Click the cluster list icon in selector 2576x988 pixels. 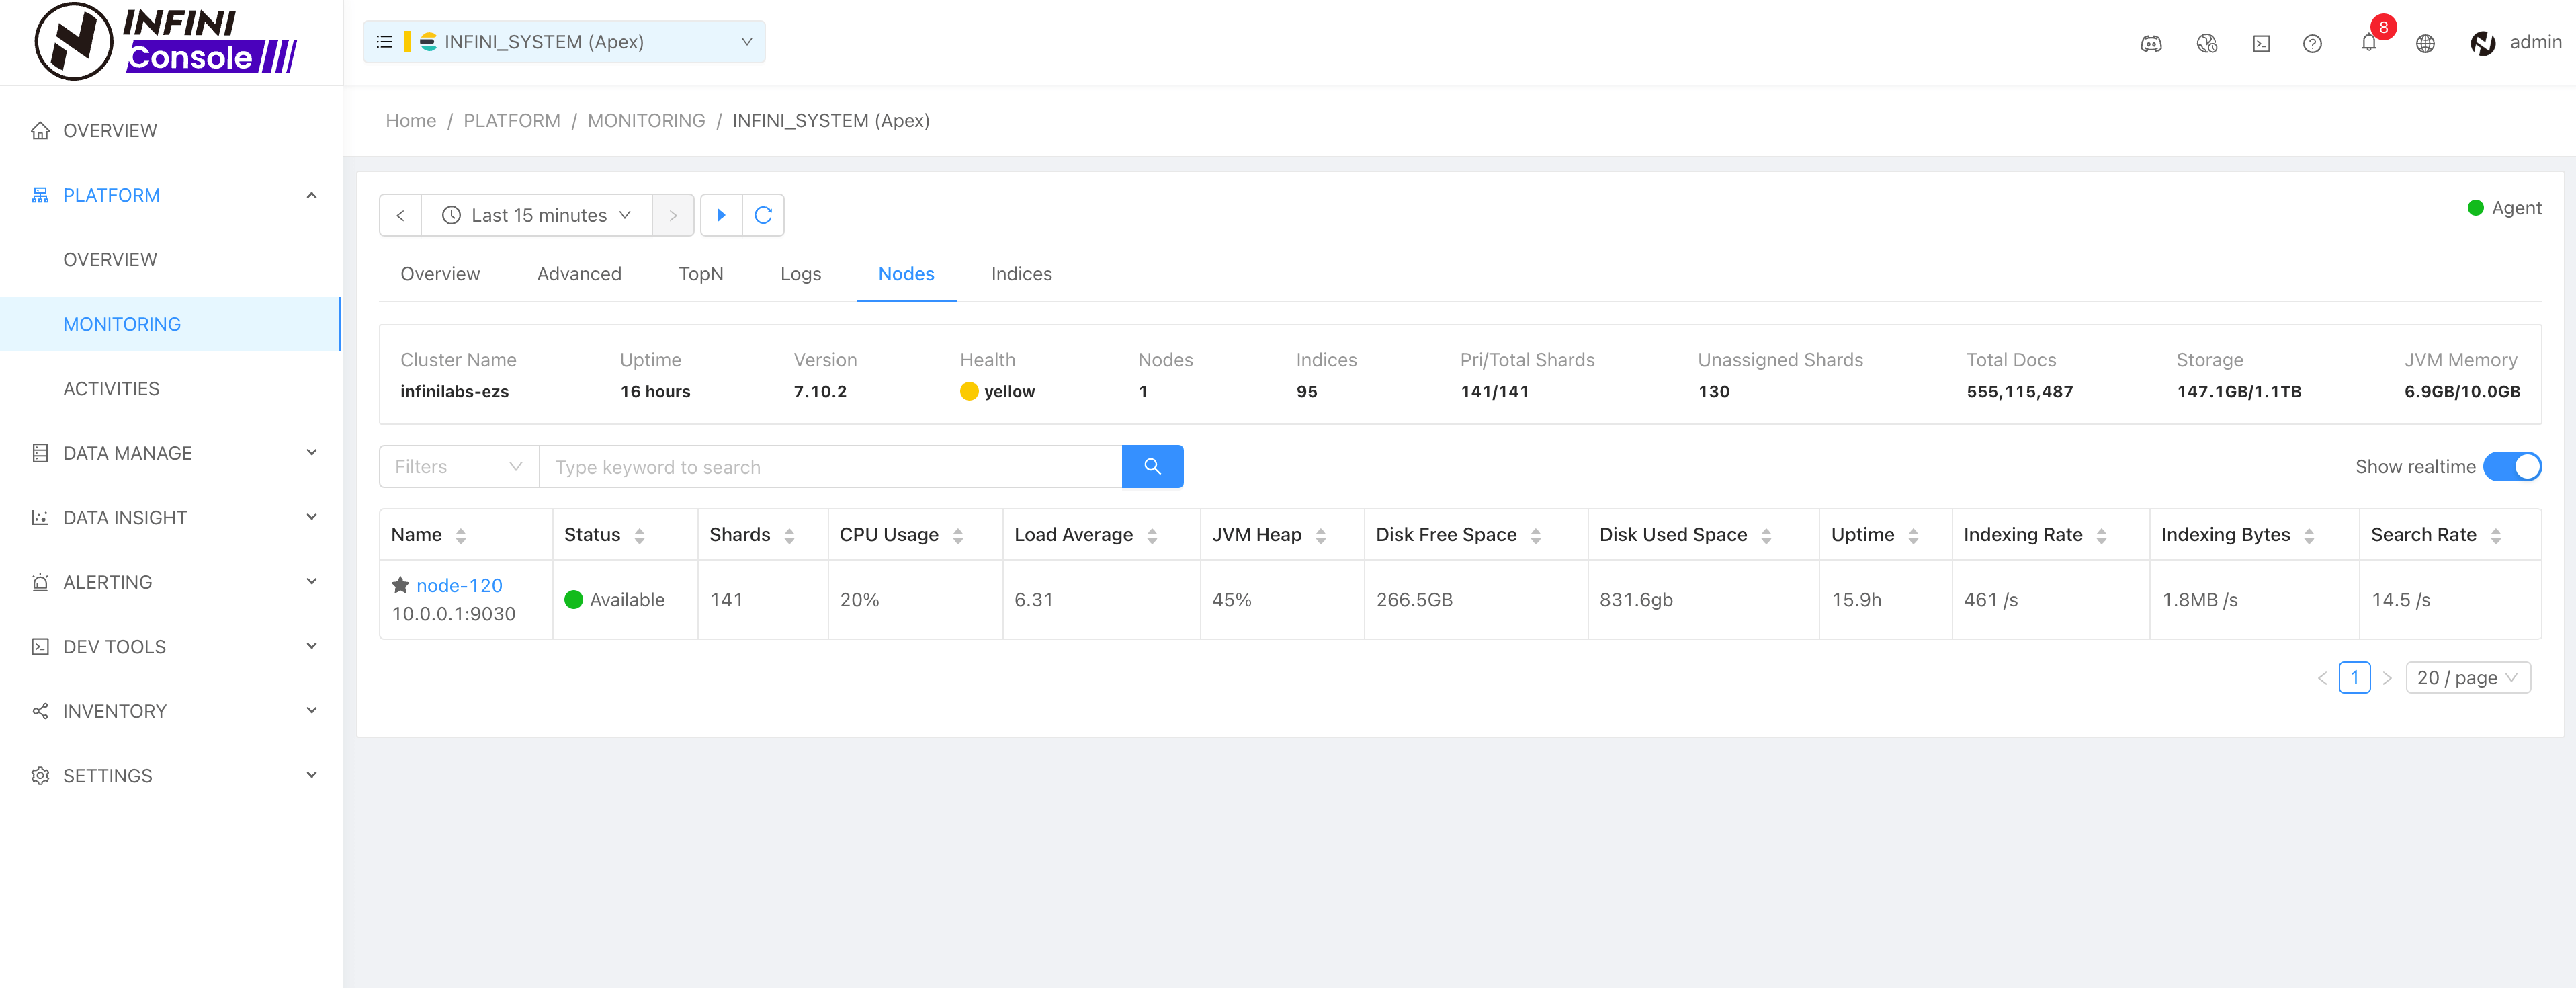click(x=384, y=42)
